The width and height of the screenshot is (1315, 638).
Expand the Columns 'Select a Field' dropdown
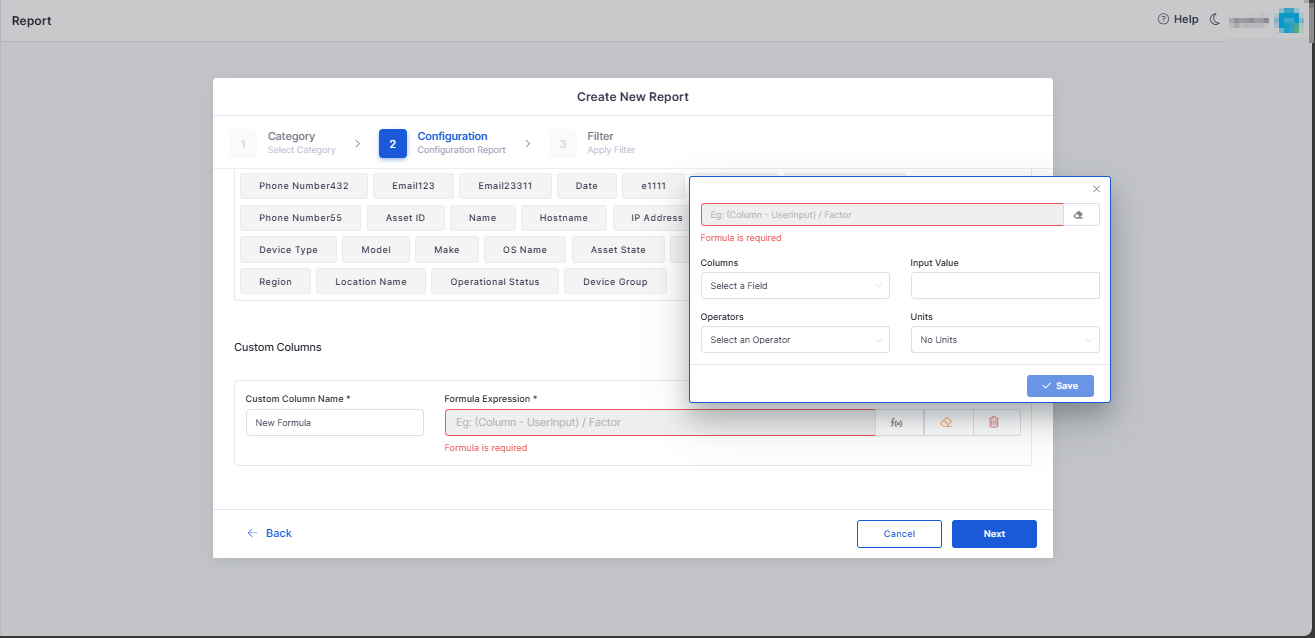(x=795, y=286)
